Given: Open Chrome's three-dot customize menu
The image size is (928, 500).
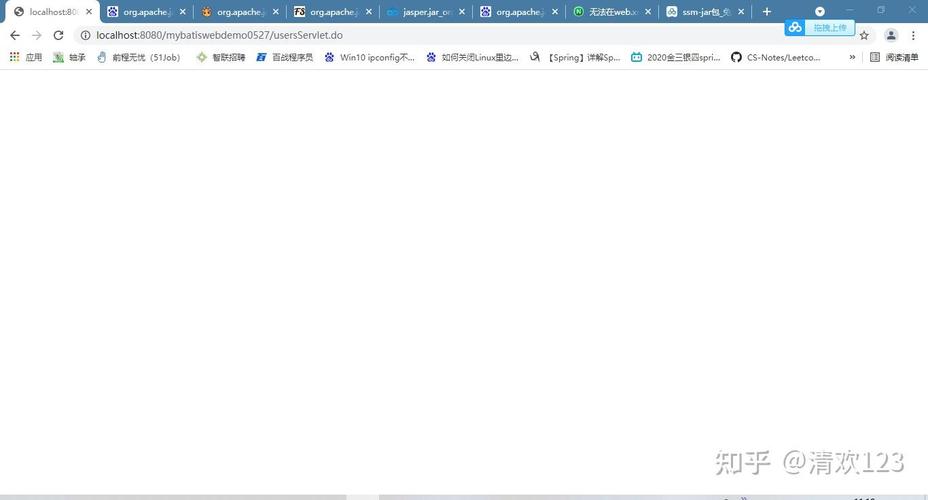Looking at the screenshot, I should click(x=913, y=36).
